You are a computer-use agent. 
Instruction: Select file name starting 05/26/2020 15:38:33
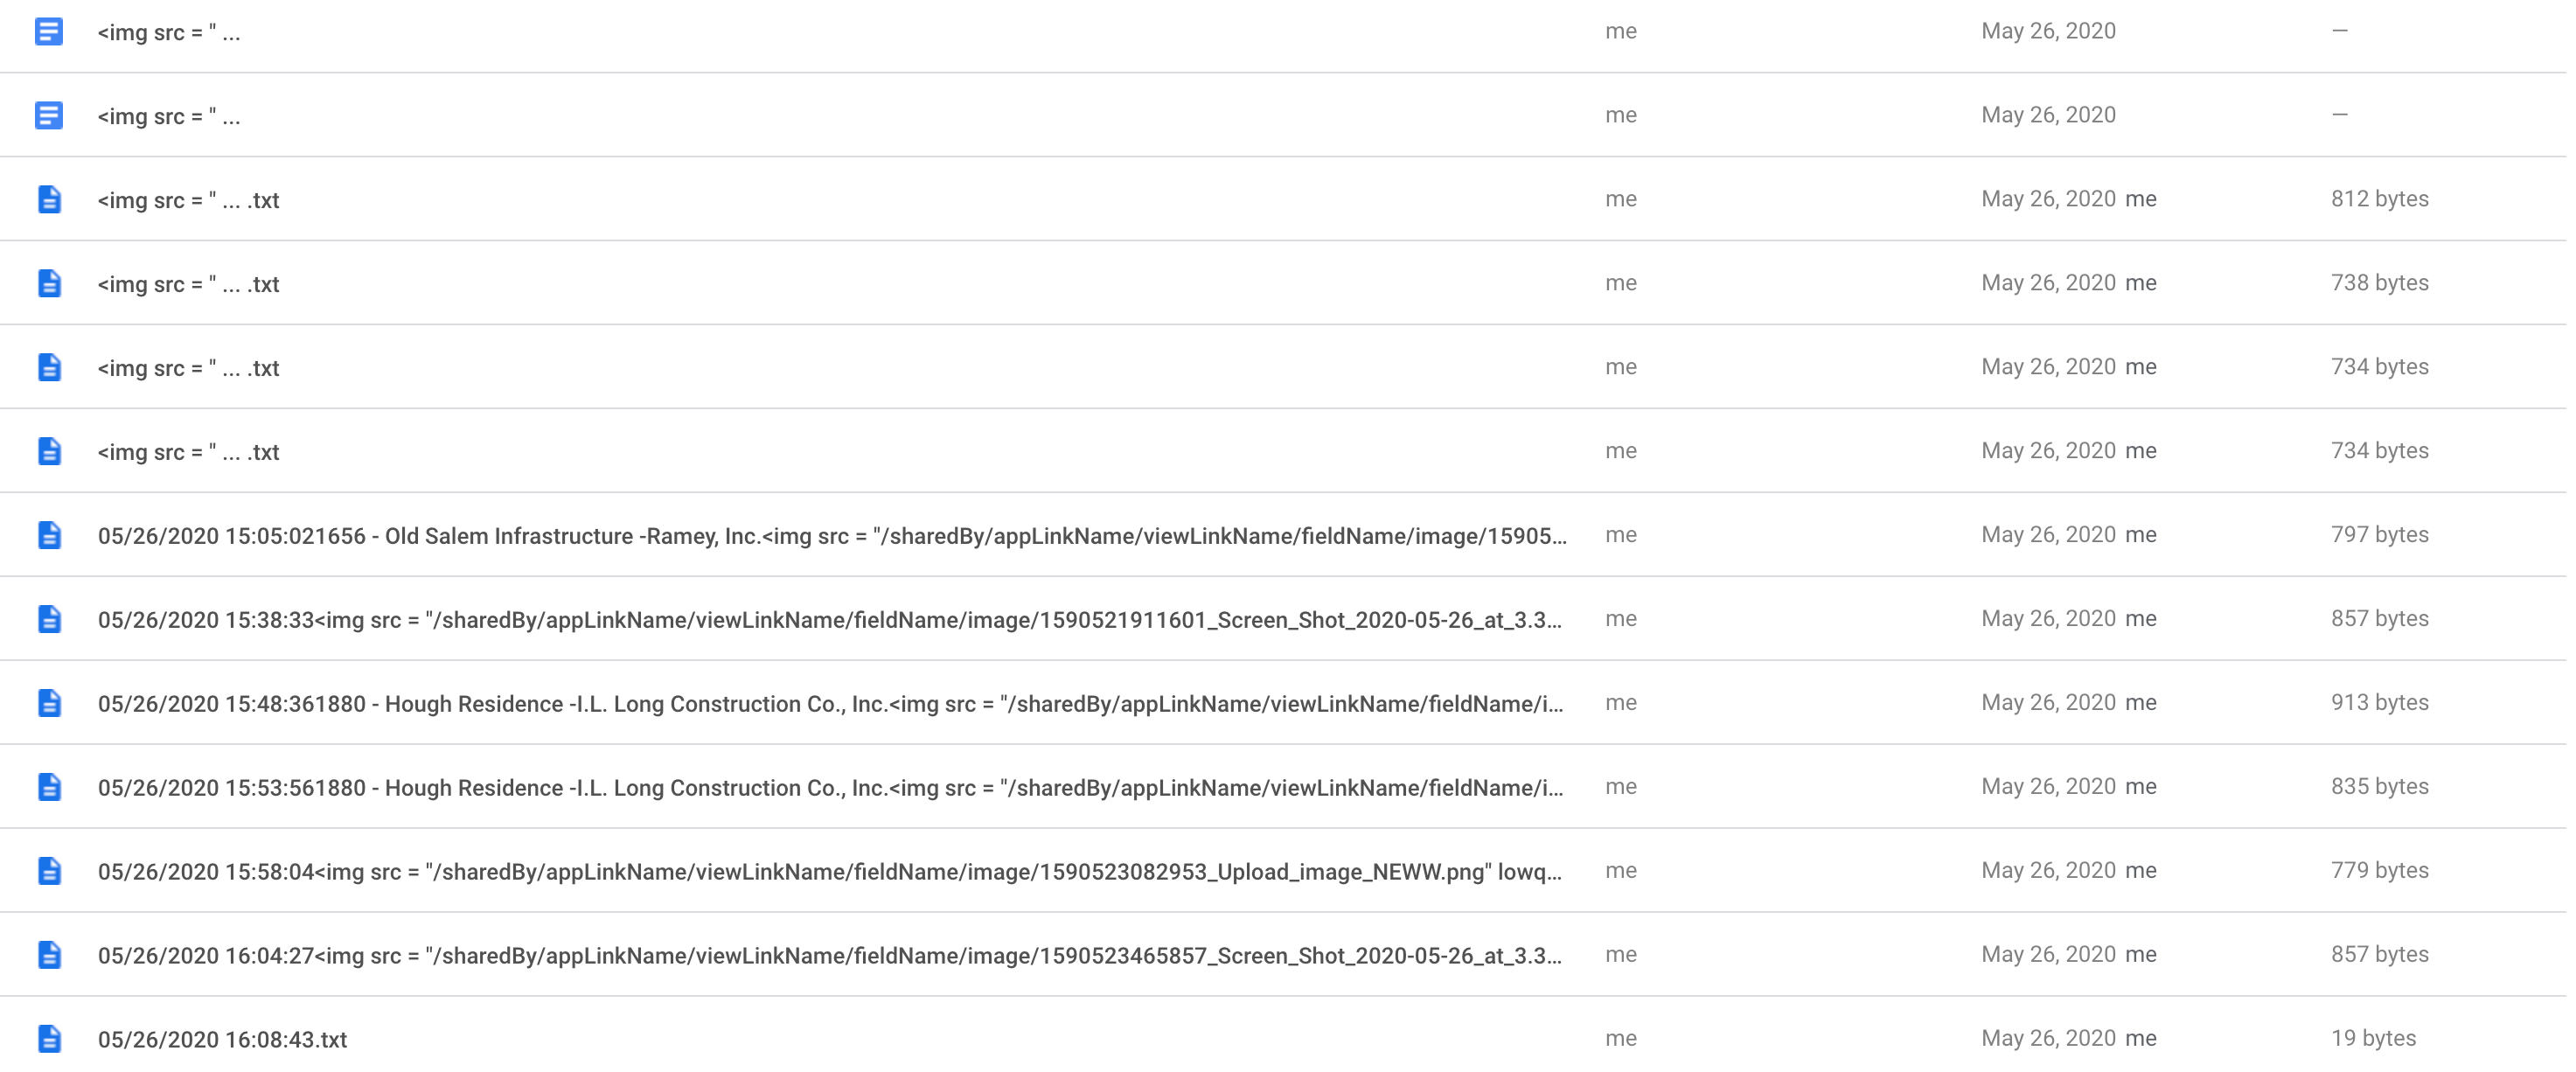(x=830, y=620)
